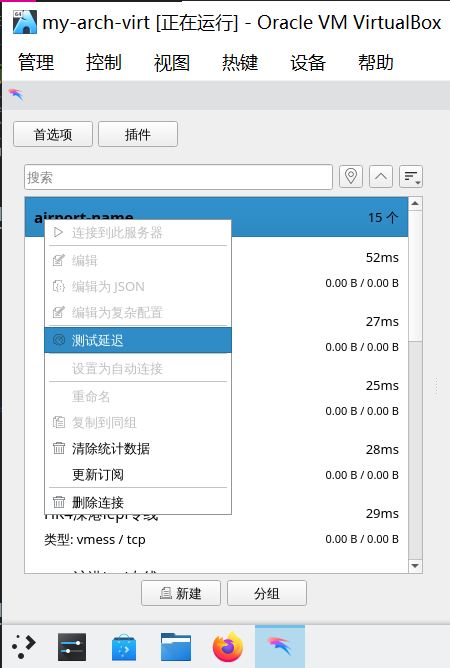Click the scrollbar up arrow in connection list
The width and height of the screenshot is (450, 668).
[x=415, y=204]
